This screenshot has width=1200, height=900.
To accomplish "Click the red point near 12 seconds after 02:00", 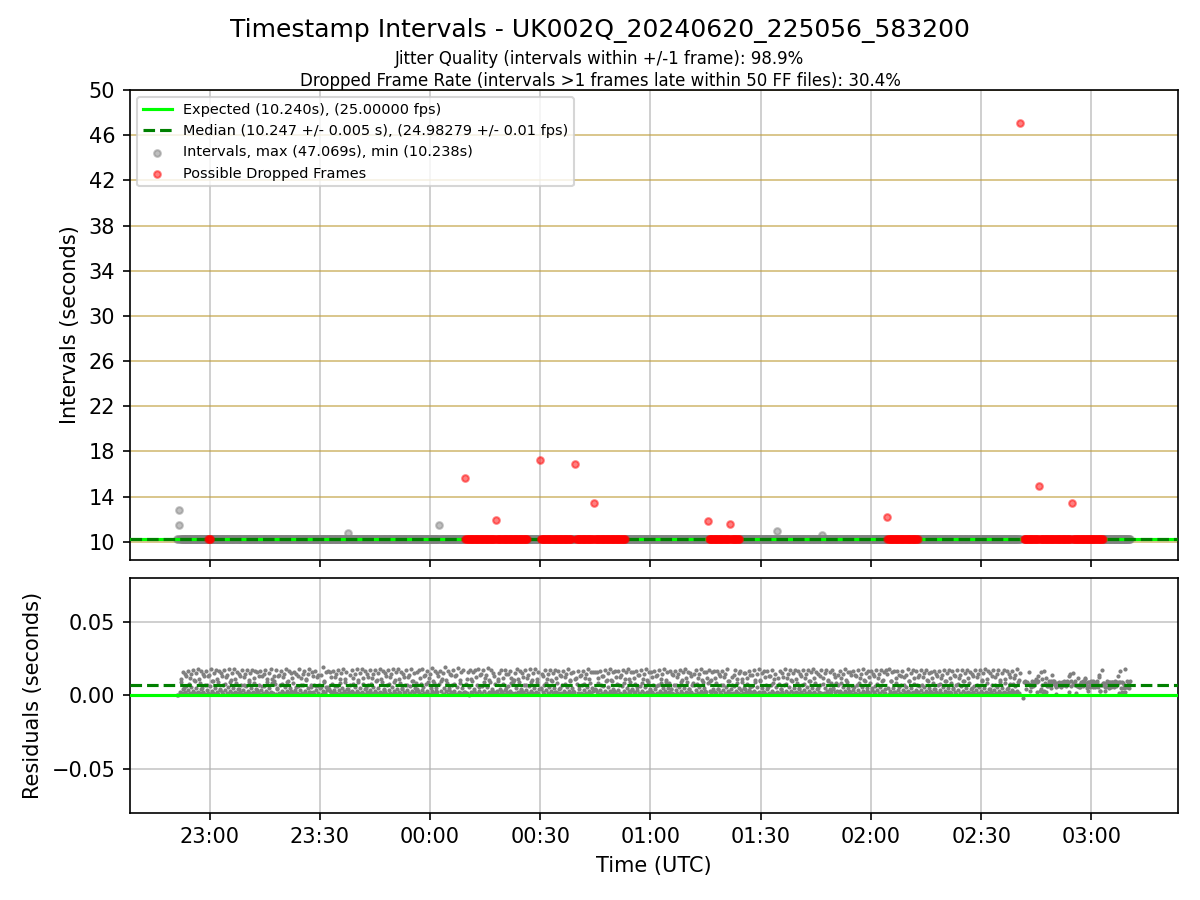I will pyautogui.click(x=887, y=517).
